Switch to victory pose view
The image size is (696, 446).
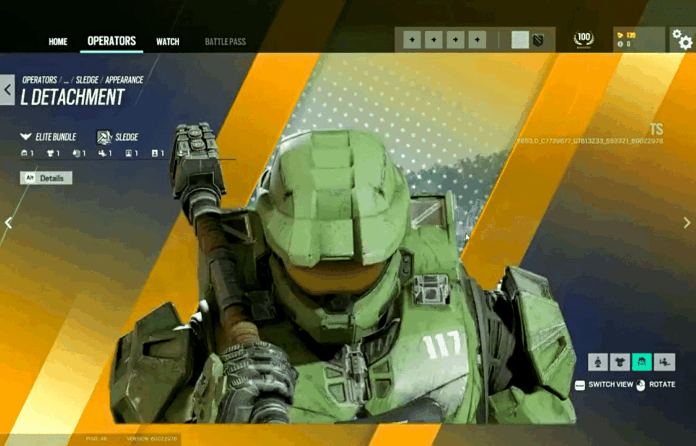pyautogui.click(x=664, y=362)
